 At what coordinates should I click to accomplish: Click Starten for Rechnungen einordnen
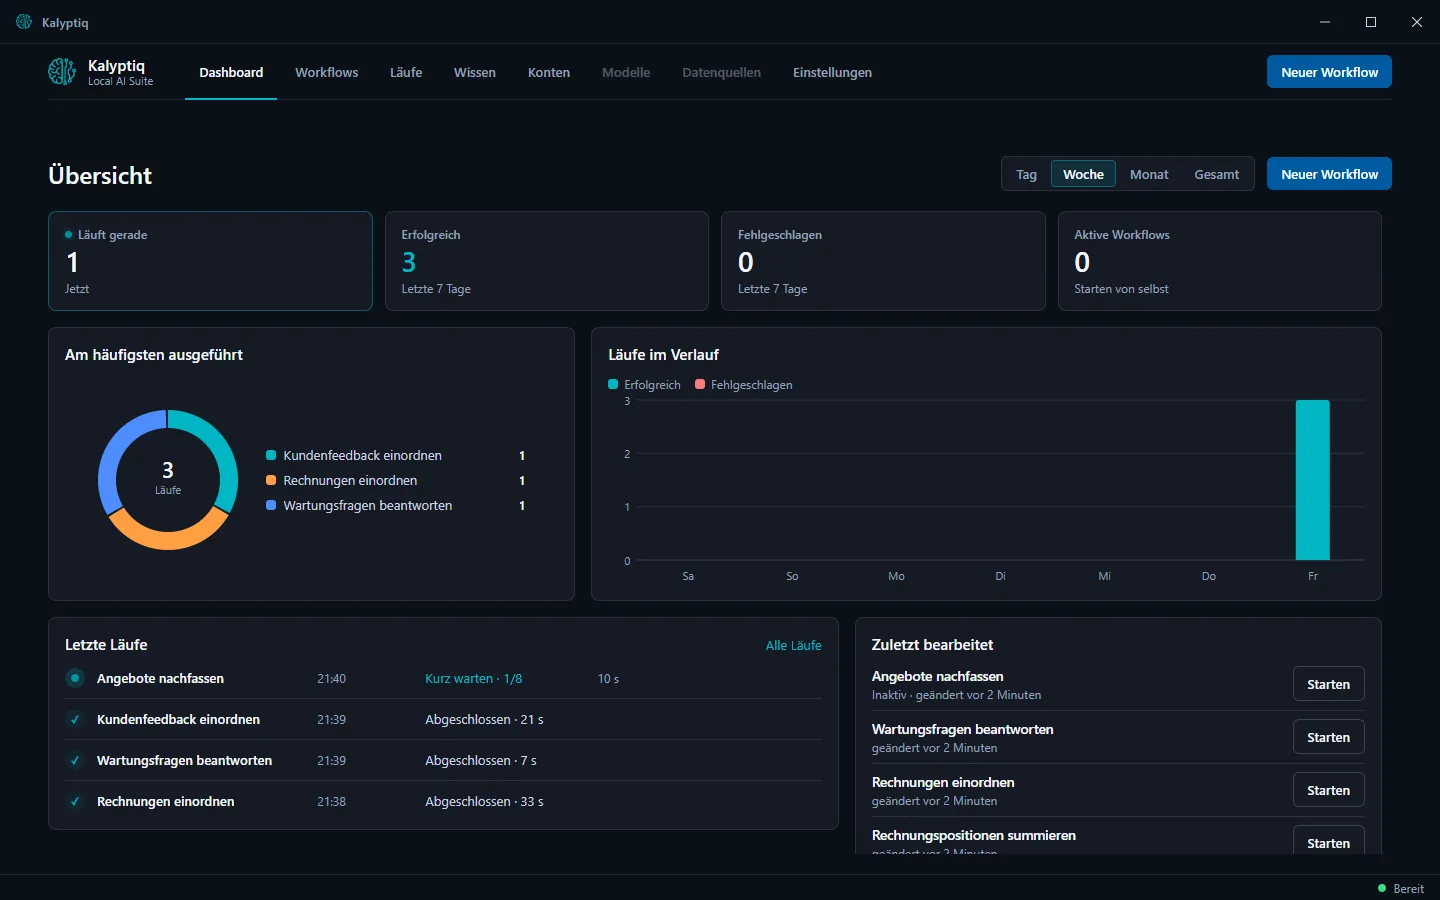click(1328, 790)
